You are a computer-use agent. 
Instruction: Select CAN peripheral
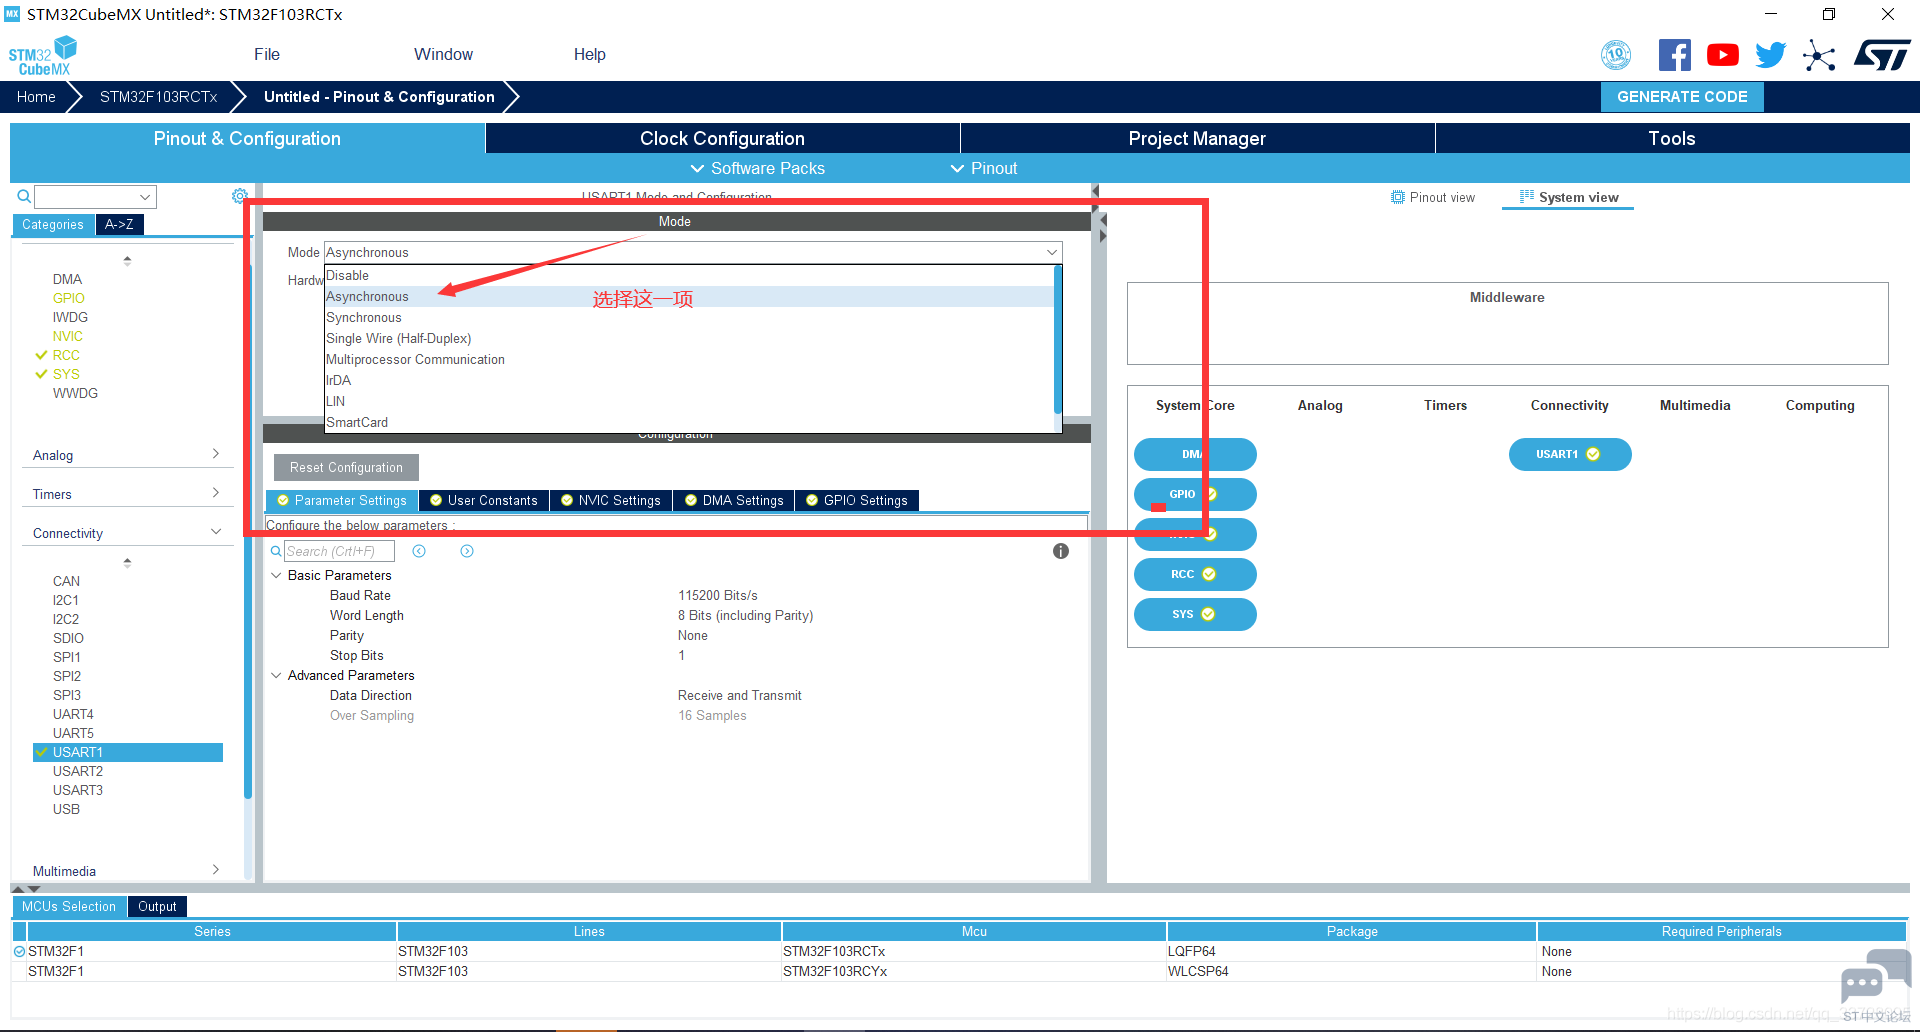coord(66,581)
